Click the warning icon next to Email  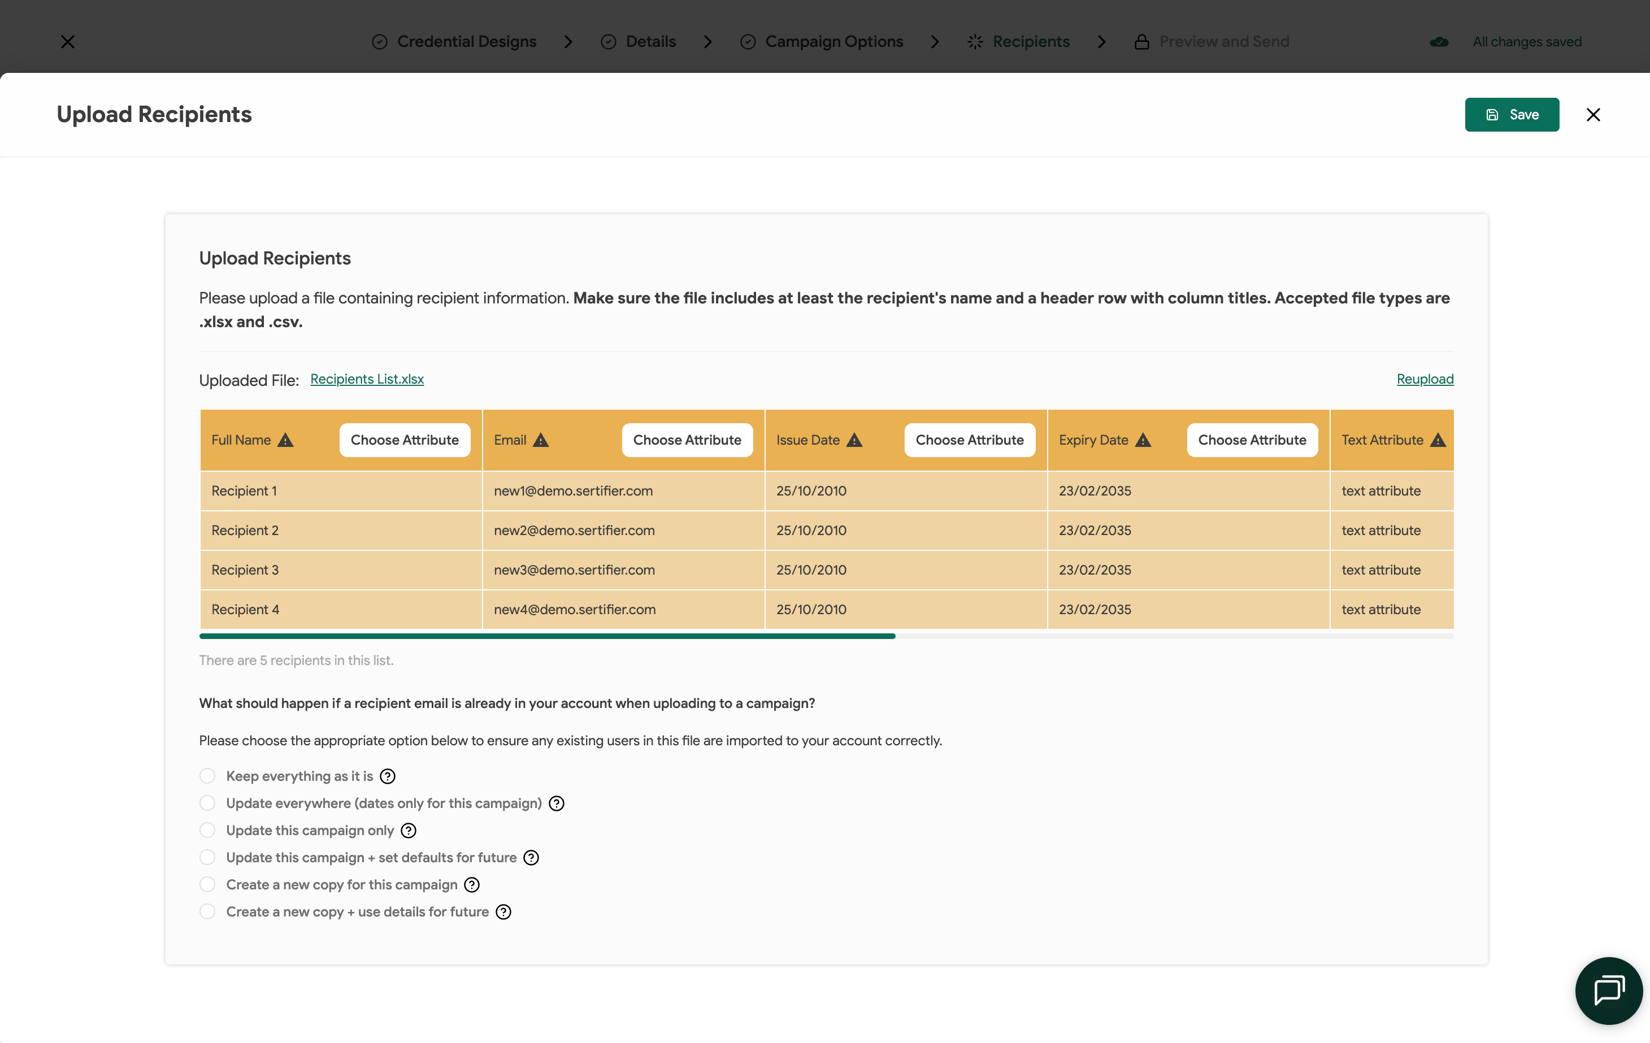click(x=540, y=440)
